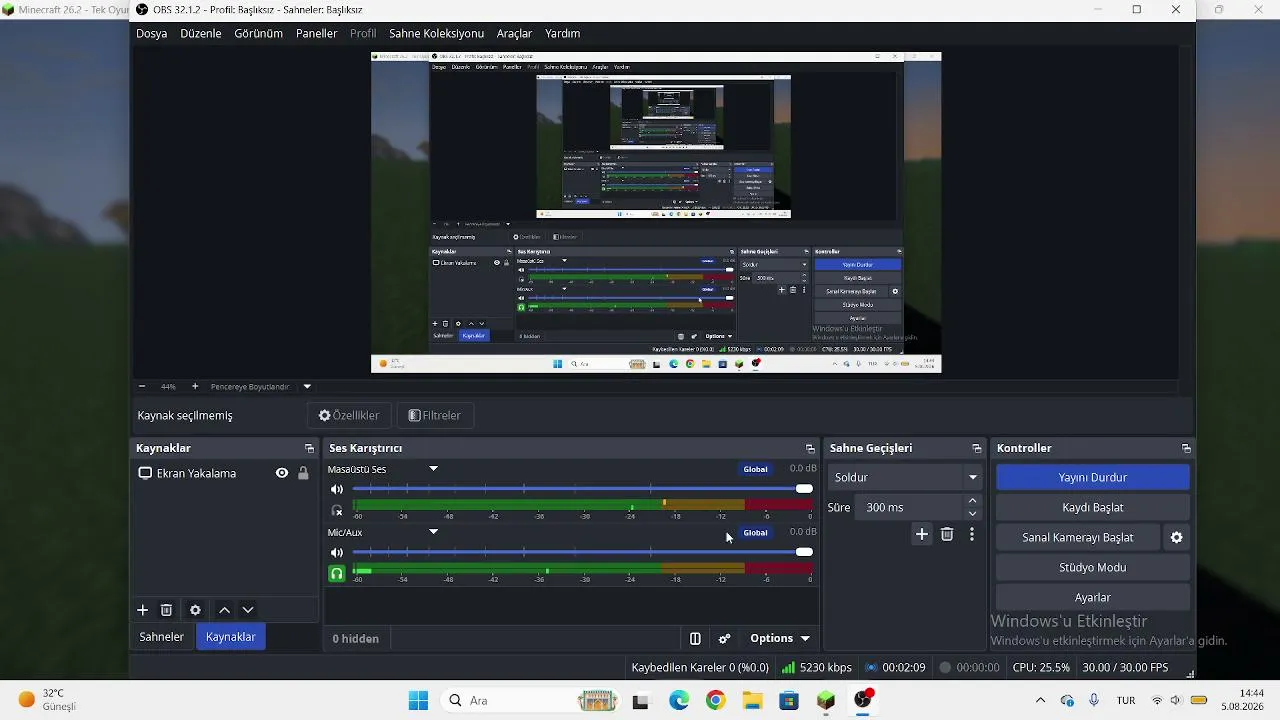The width and height of the screenshot is (1280, 720).
Task: Zoom in the preview with plus icon
Action: [195, 386]
